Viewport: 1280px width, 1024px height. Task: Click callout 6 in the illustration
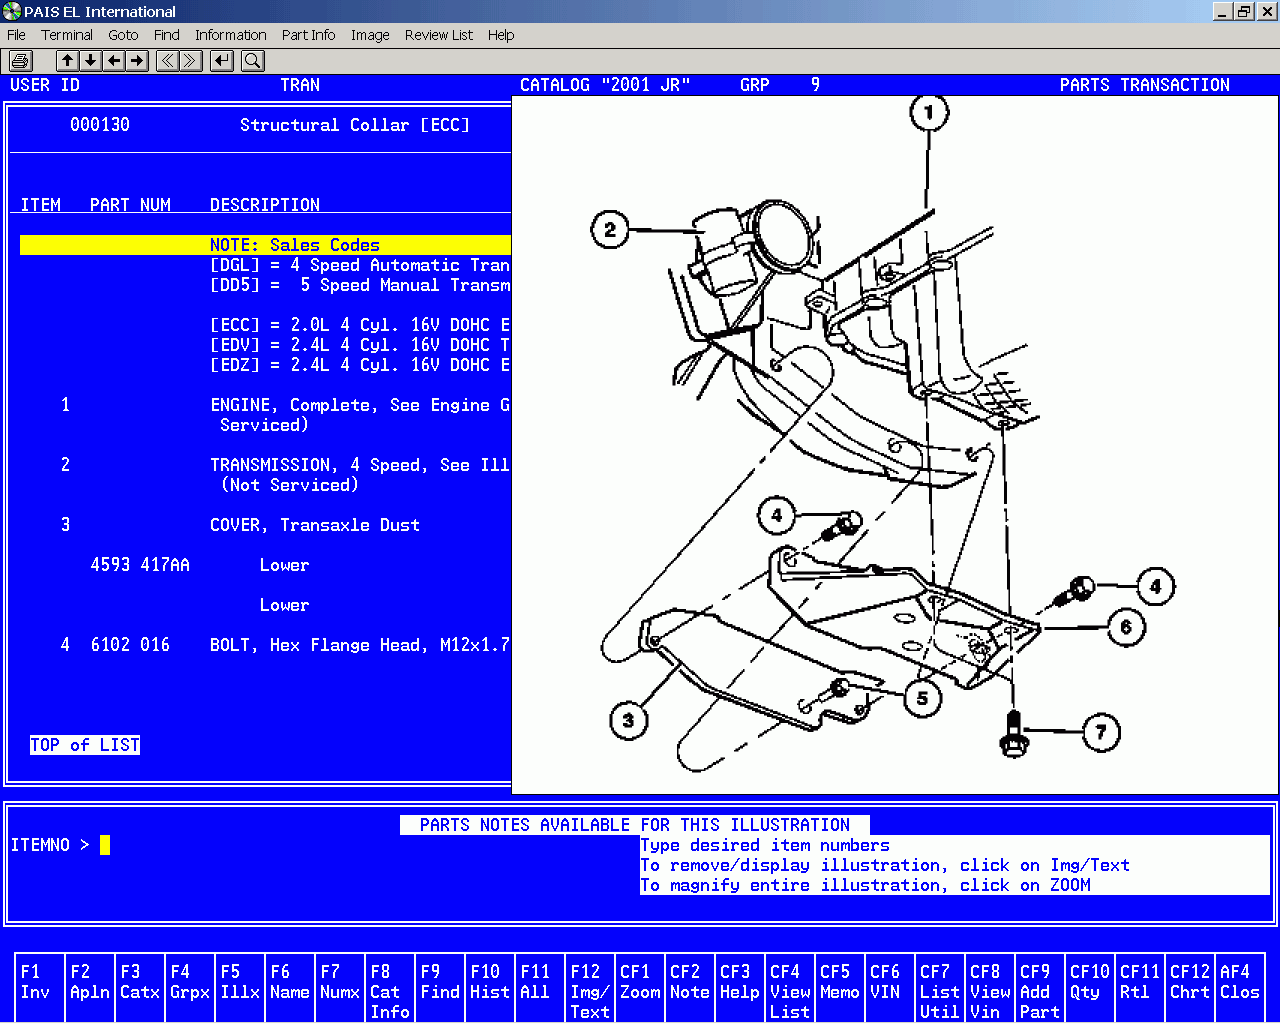(x=1126, y=627)
